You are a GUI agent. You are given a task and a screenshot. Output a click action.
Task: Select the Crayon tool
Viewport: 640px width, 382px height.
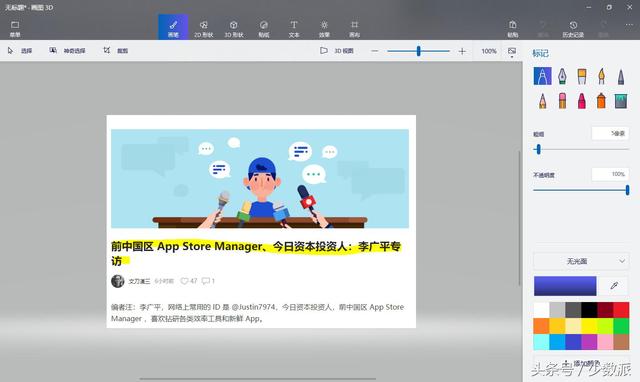[582, 100]
